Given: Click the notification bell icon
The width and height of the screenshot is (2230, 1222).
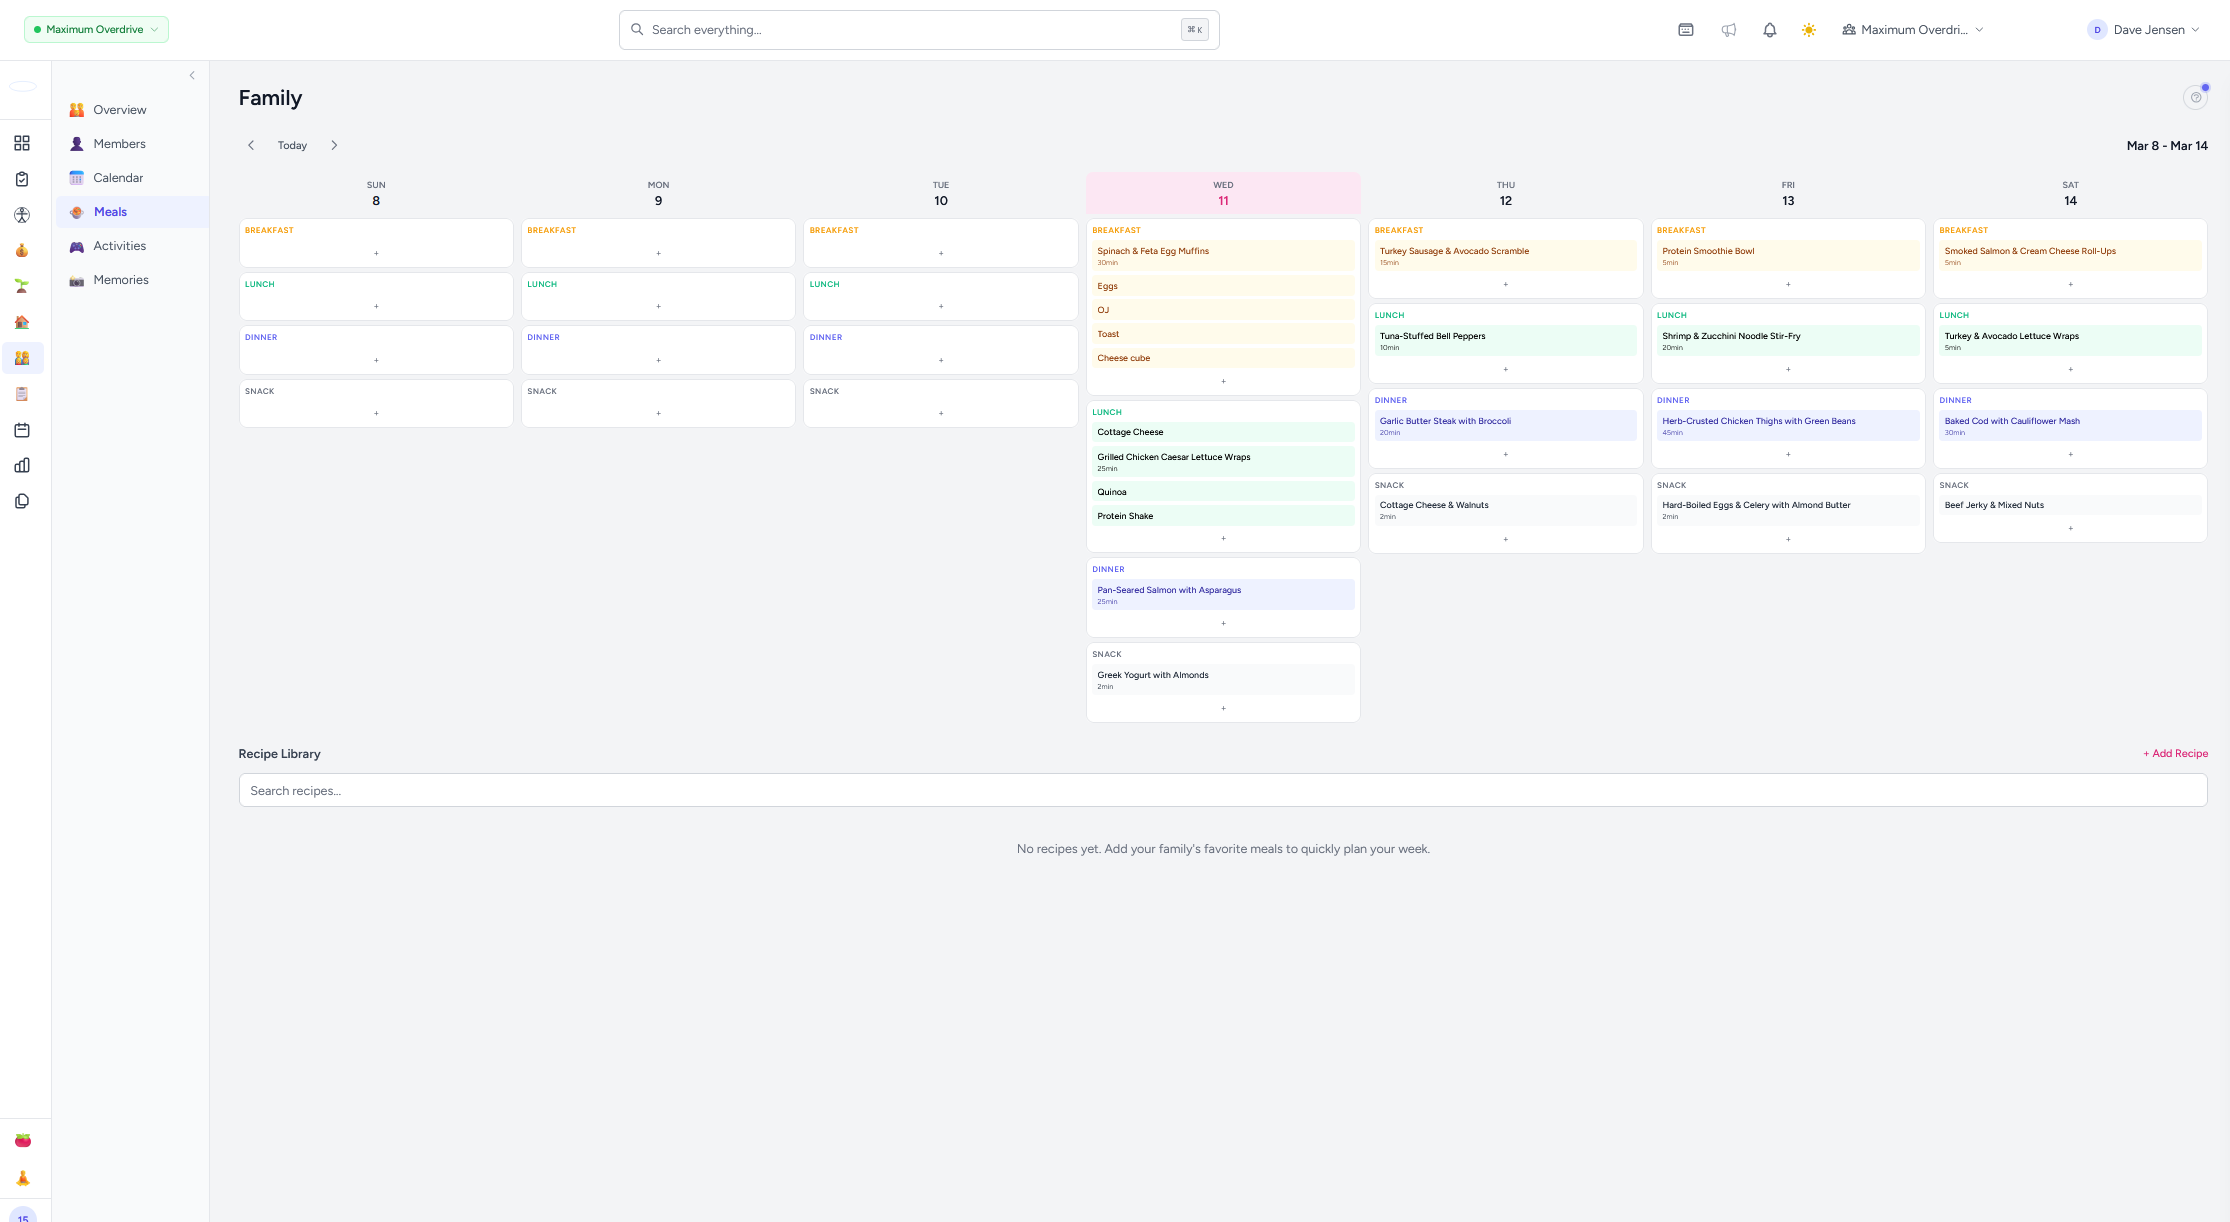Looking at the screenshot, I should coord(1769,30).
